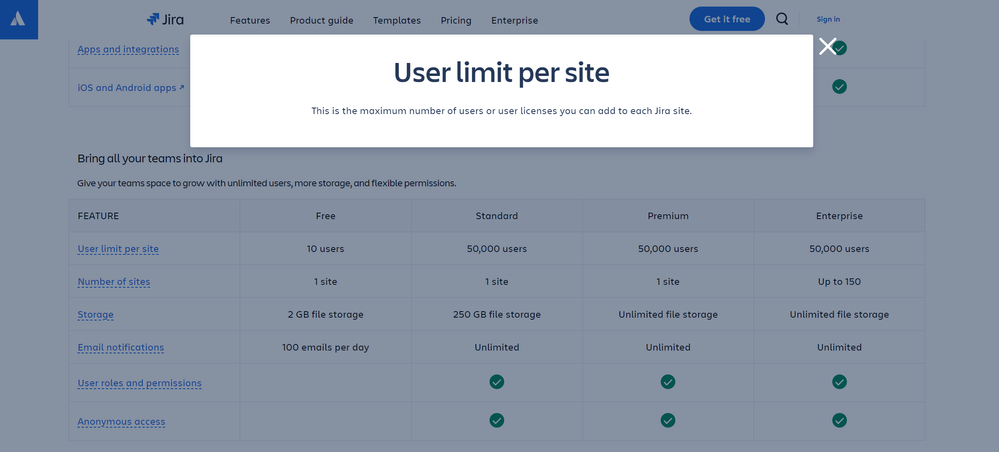The width and height of the screenshot is (999, 452).
Task: Click the Storage feature link
Action: [96, 315]
